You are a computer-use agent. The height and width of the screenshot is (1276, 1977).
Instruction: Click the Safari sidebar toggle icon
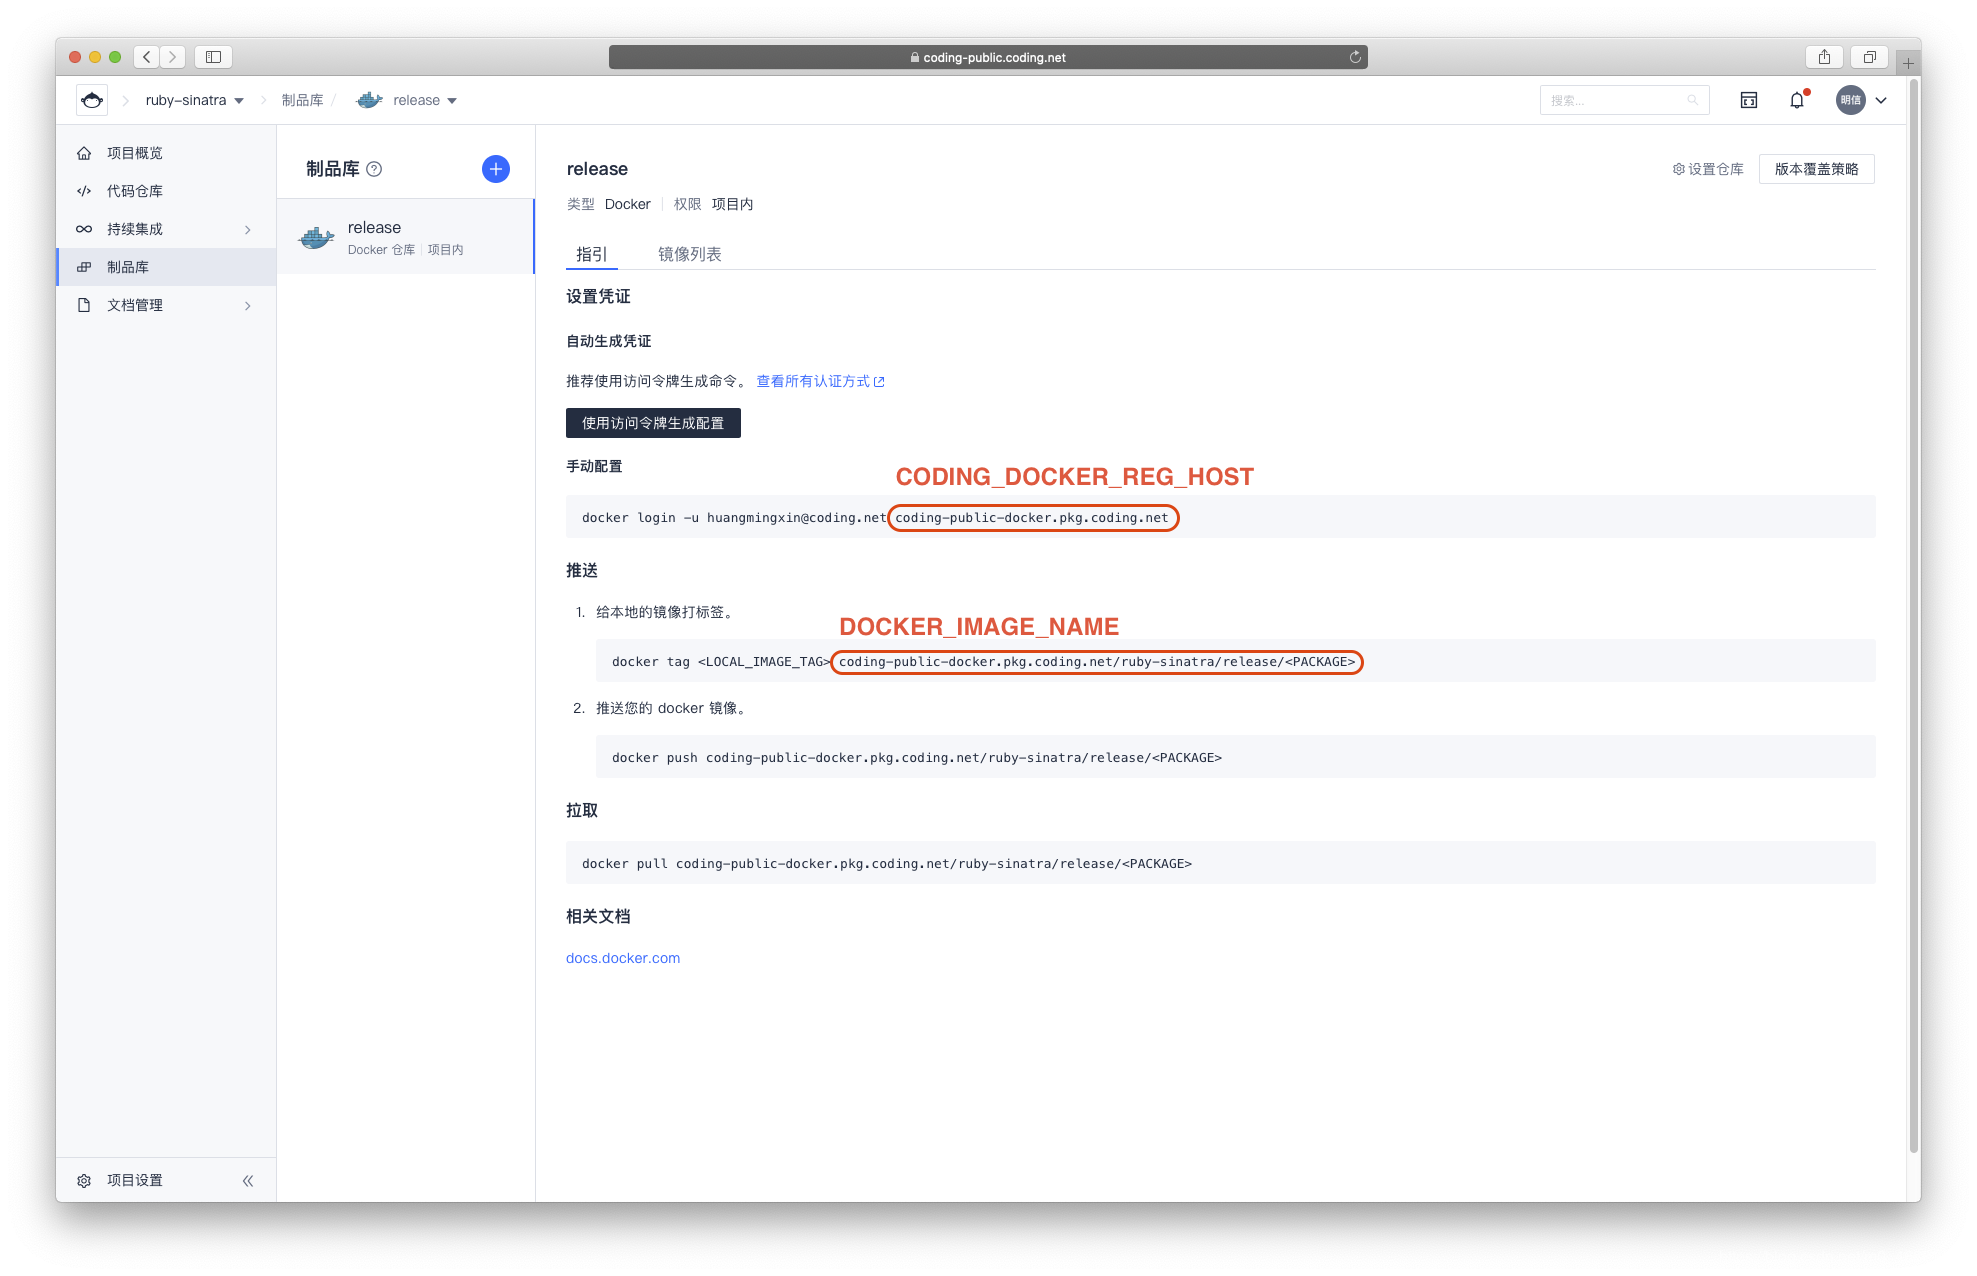pos(213,57)
